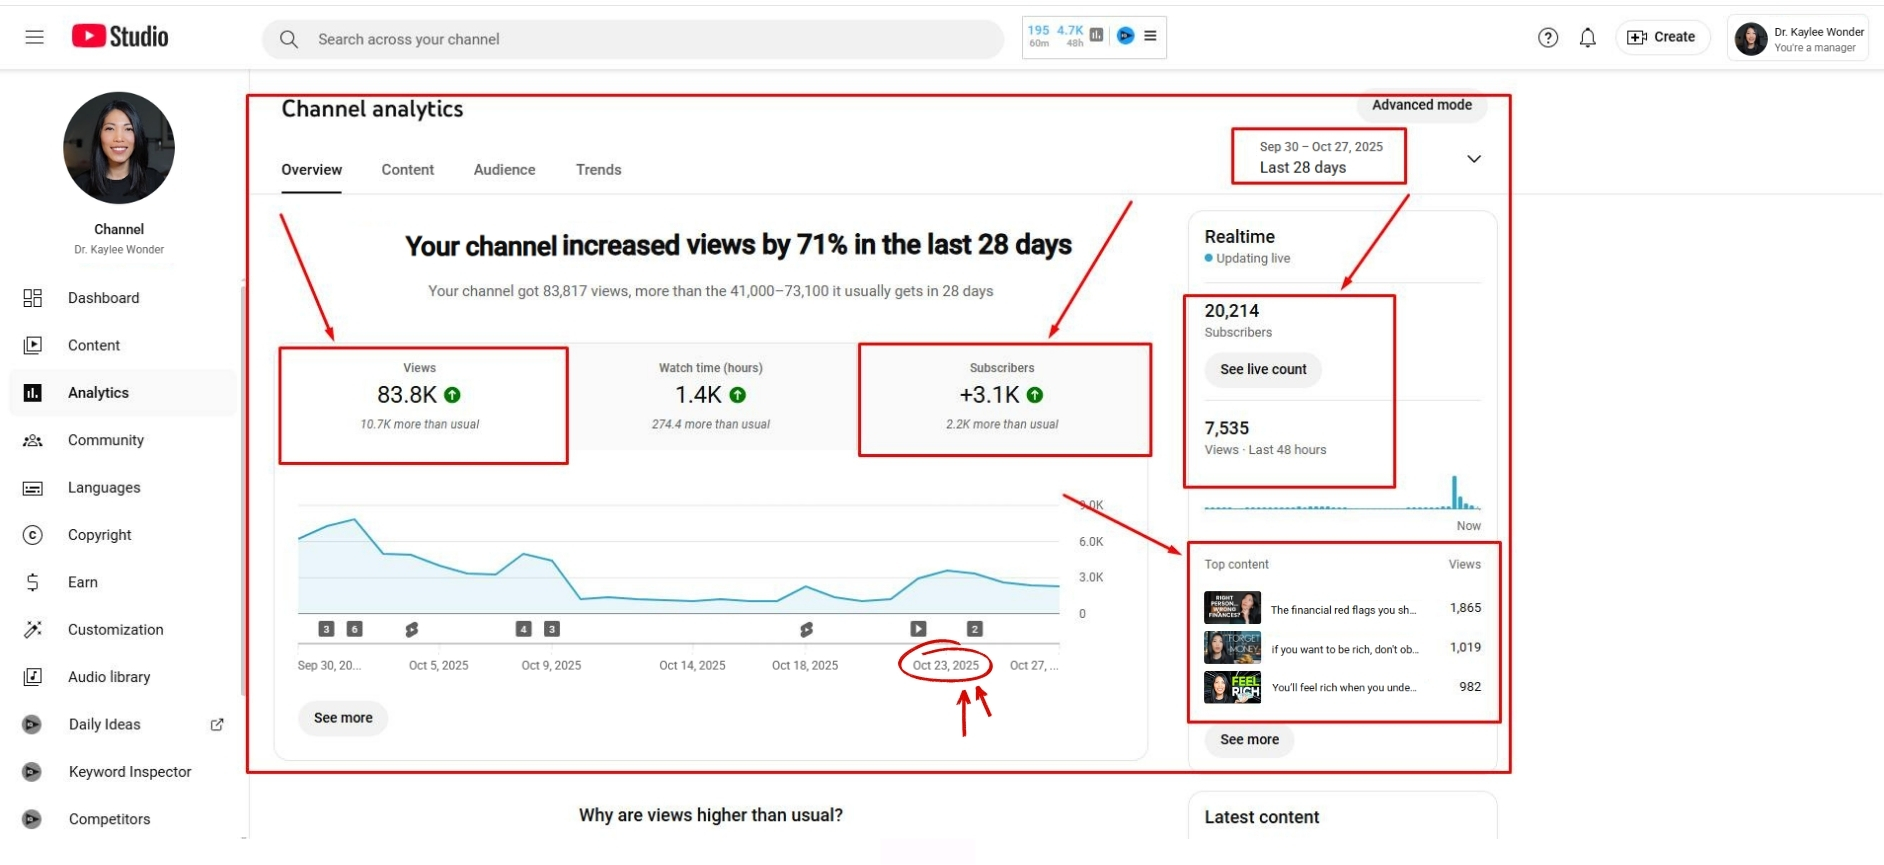
Task: Open the financial red flags video thumbnail
Action: [x=1231, y=608]
